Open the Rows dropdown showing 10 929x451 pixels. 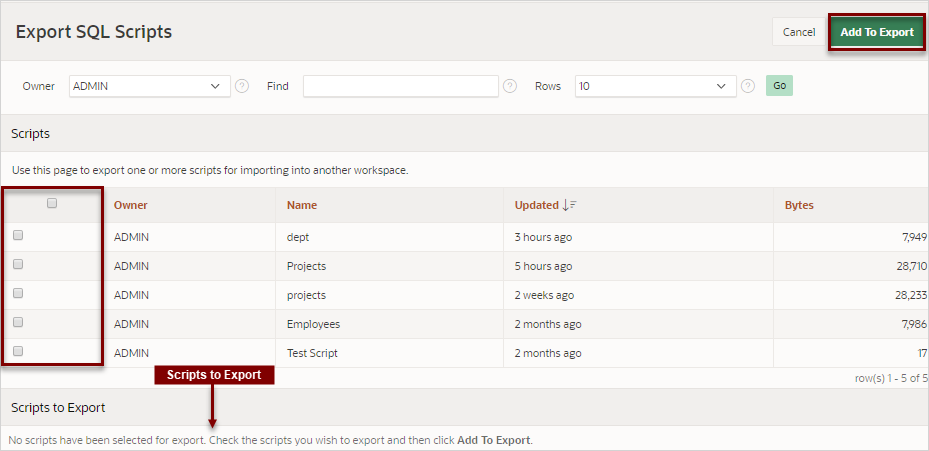(656, 86)
